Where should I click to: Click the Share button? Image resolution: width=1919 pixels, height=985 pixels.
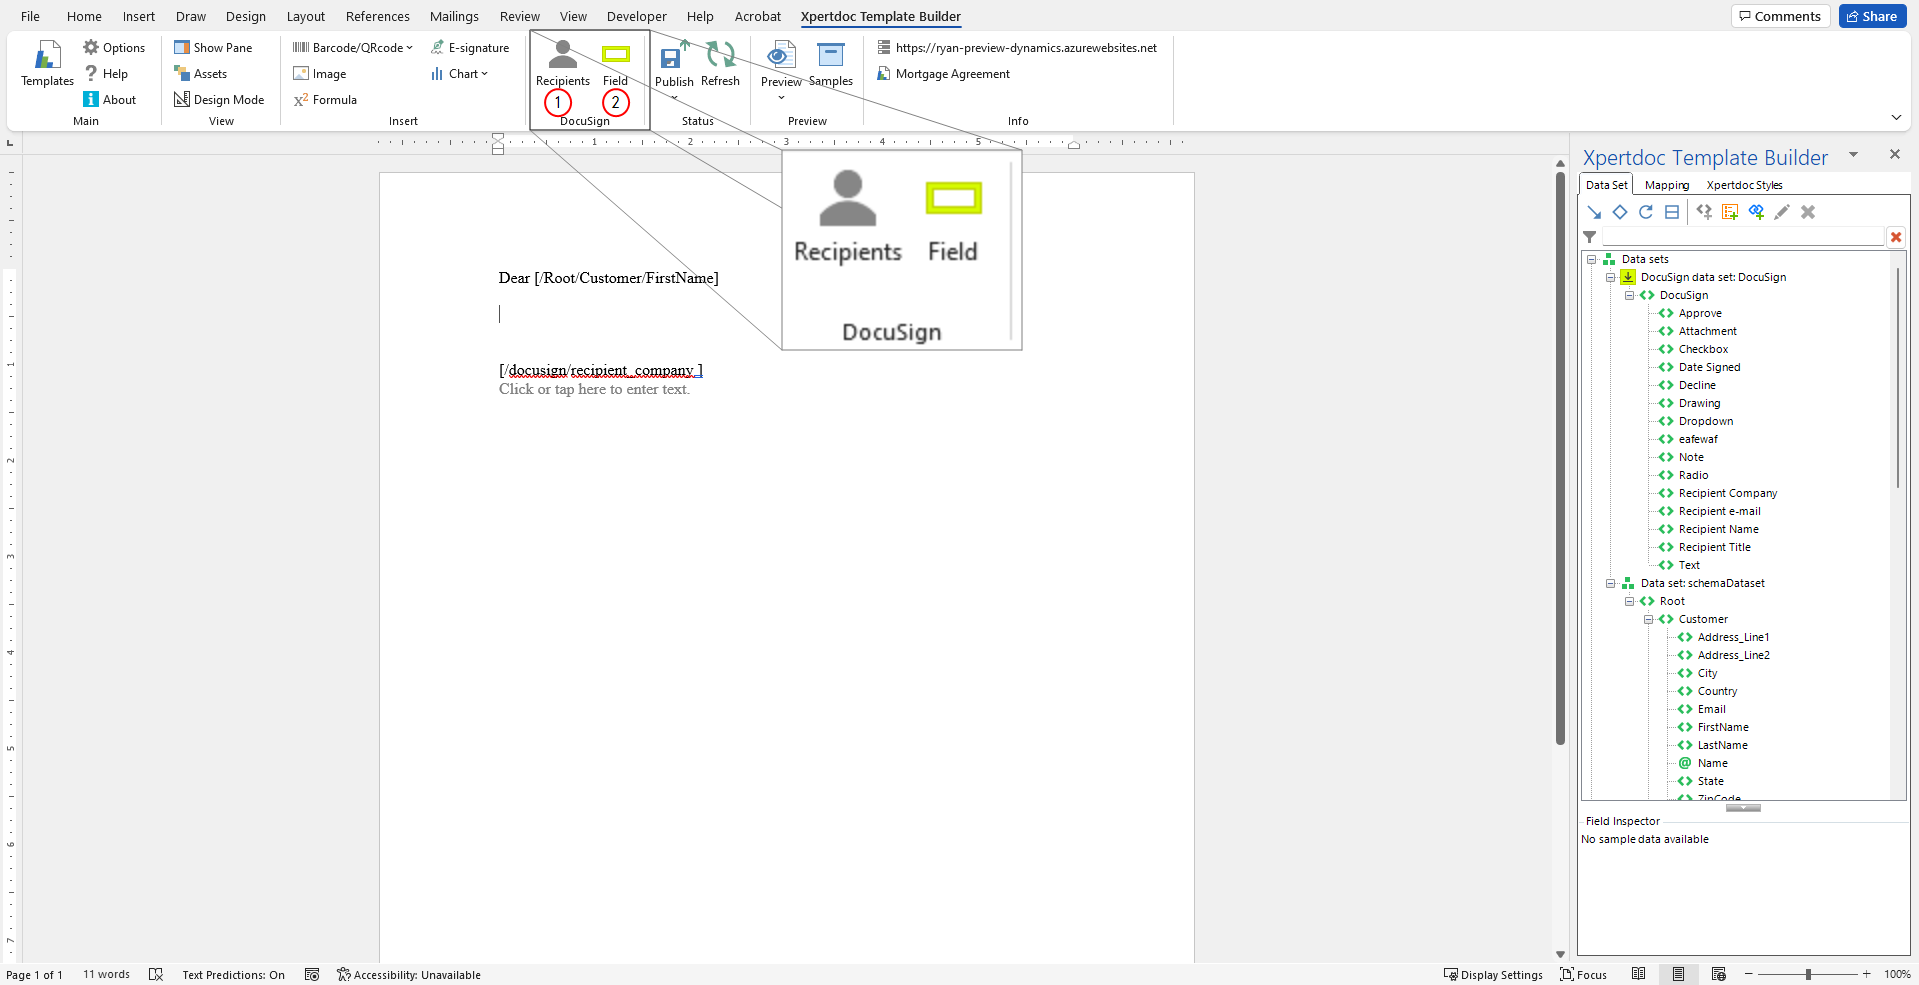pyautogui.click(x=1872, y=16)
